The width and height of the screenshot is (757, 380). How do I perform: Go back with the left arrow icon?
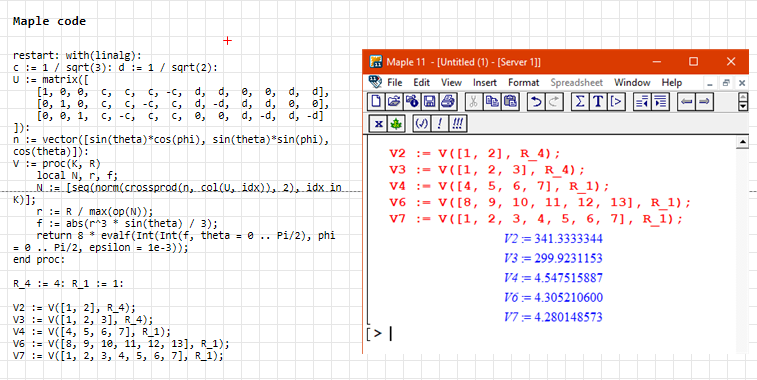(x=686, y=101)
